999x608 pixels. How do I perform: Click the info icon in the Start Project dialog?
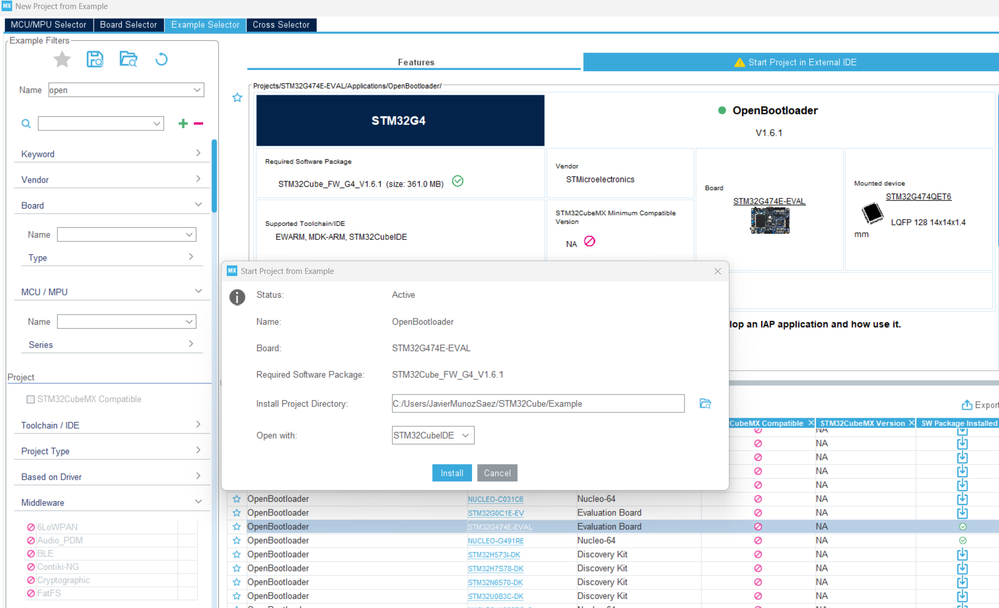click(x=237, y=297)
